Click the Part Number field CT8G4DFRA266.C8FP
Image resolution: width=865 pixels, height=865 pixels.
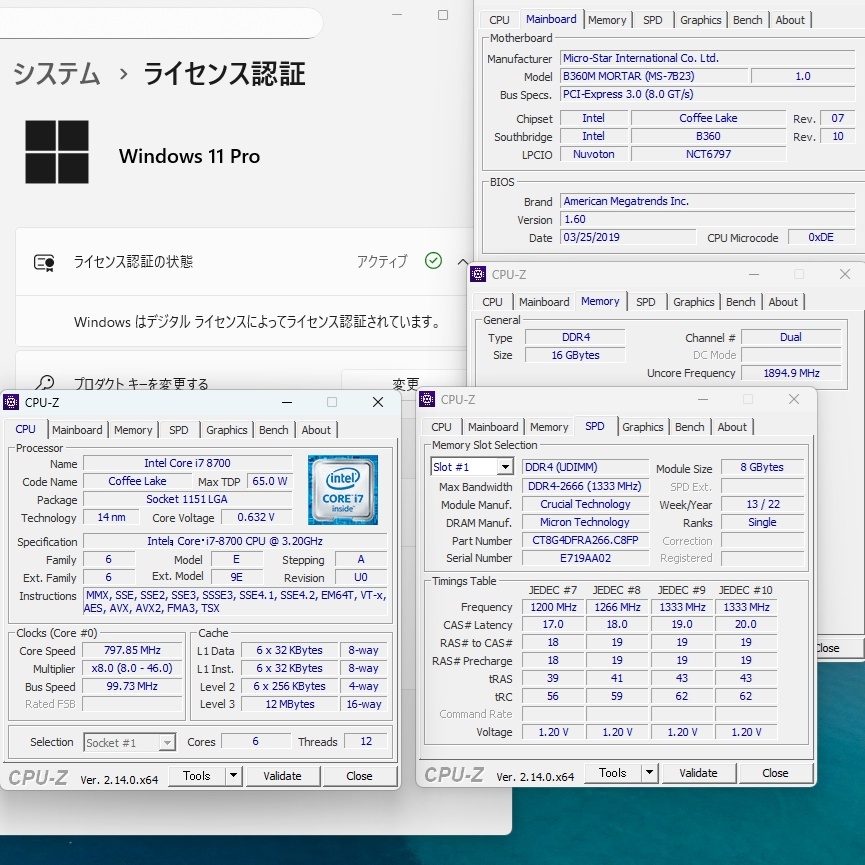pos(585,541)
